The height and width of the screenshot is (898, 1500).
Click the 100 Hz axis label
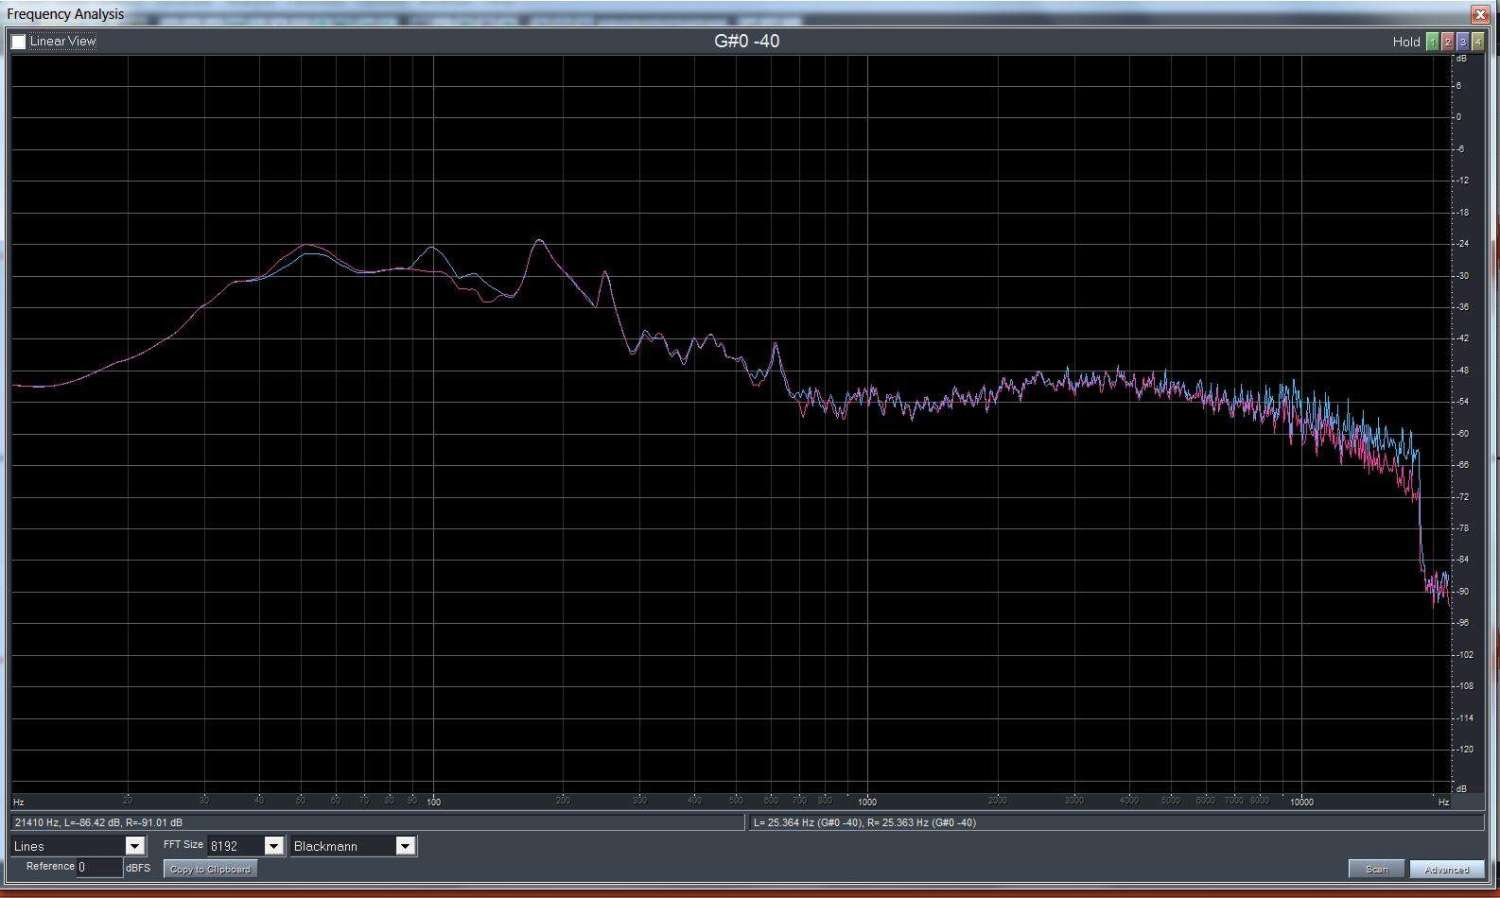[x=433, y=802]
